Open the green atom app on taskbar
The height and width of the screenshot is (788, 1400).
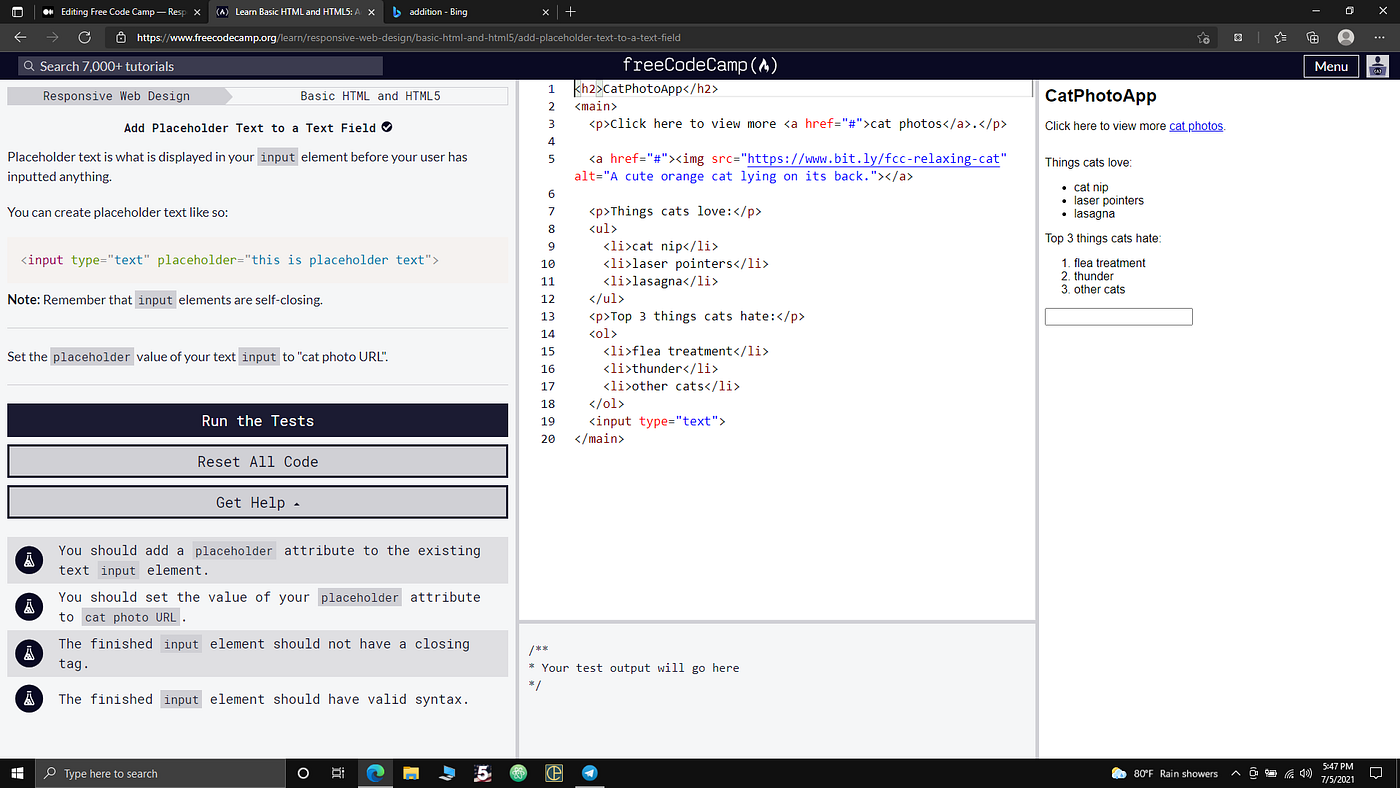[518, 773]
